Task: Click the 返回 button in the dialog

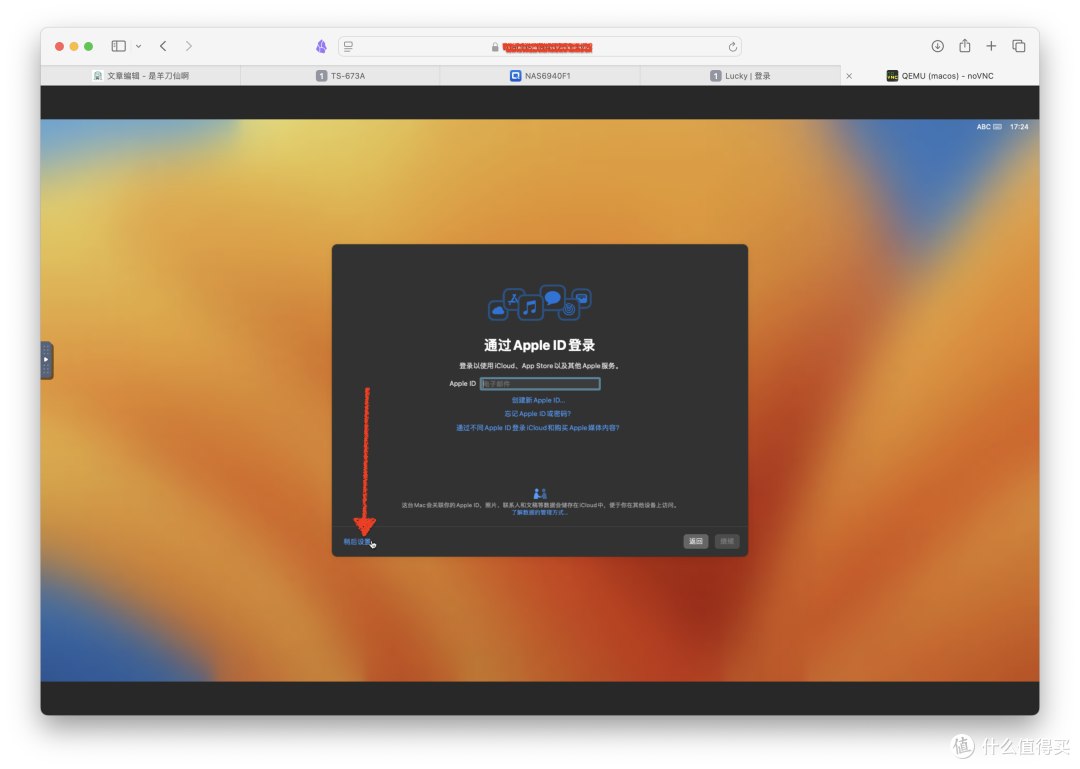Action: 695,540
